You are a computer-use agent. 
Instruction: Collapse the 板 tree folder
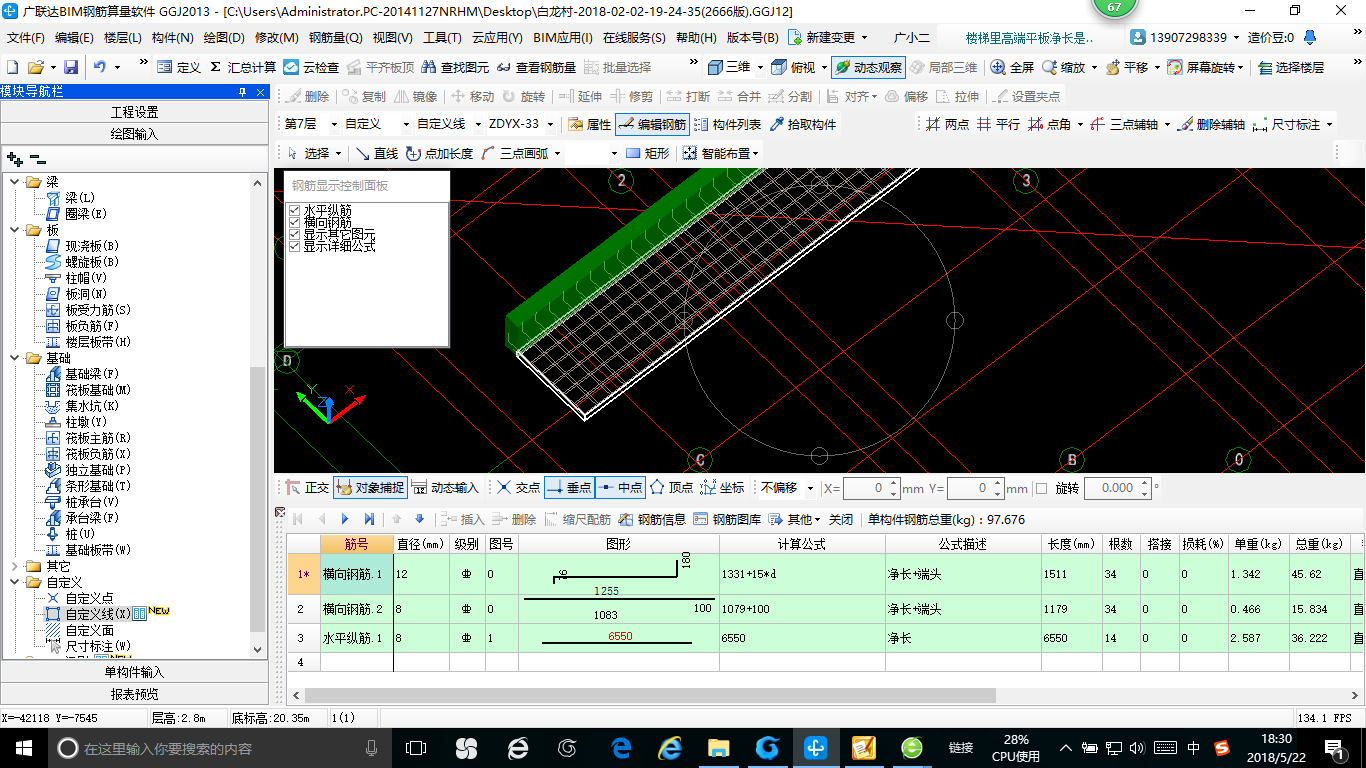(15, 230)
